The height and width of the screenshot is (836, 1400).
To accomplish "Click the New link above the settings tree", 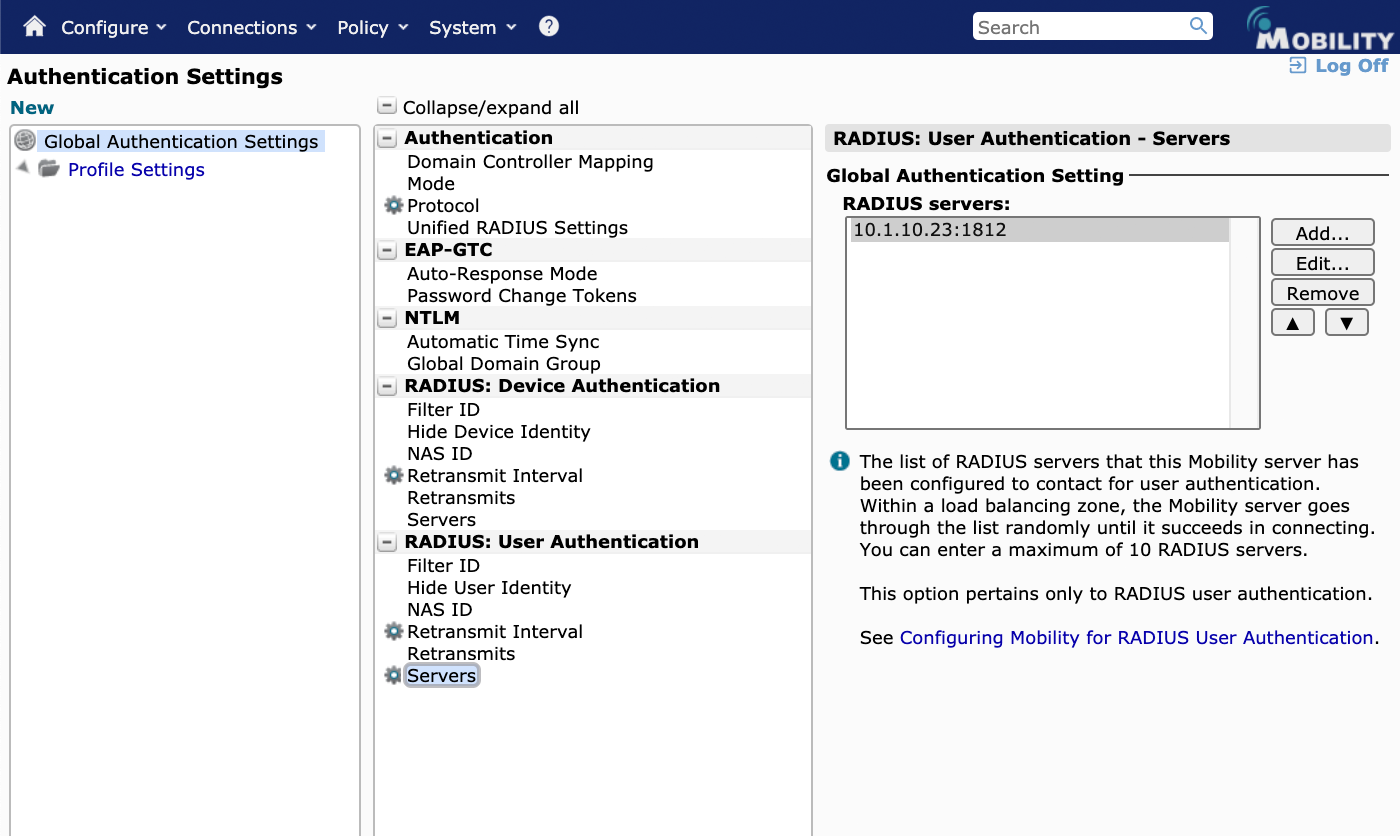I will click(31, 107).
